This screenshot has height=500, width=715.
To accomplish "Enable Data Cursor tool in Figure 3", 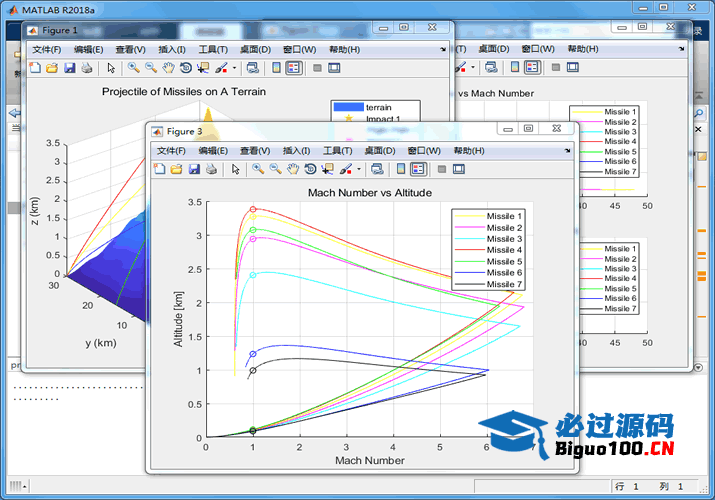I will [x=327, y=169].
